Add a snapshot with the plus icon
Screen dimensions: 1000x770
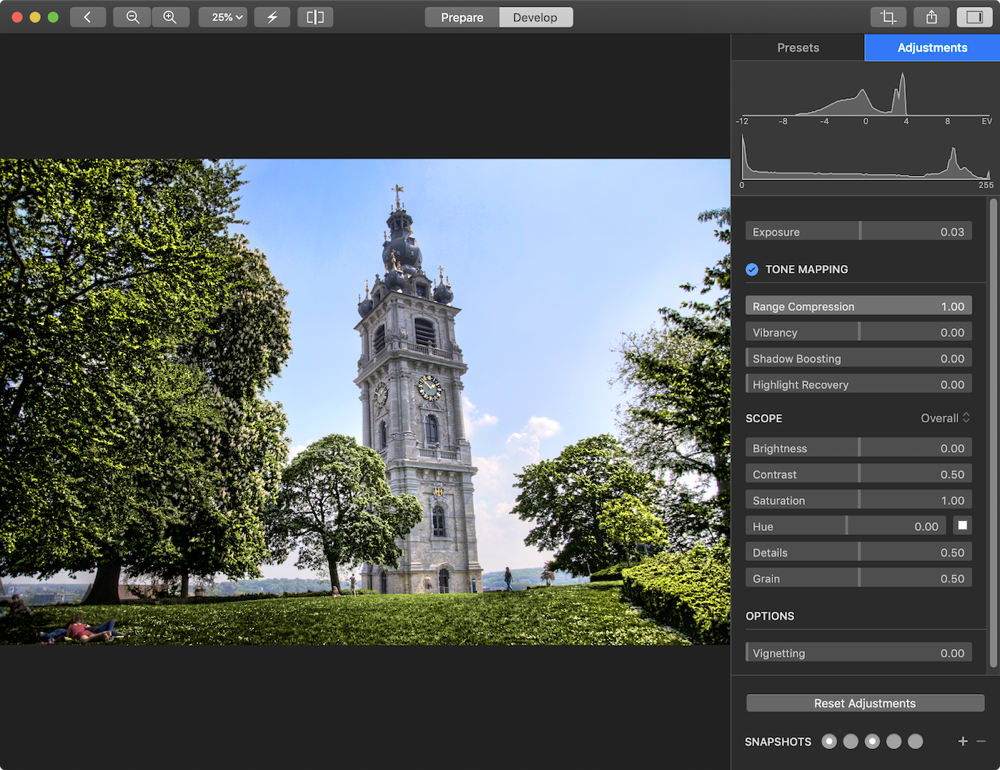963,741
